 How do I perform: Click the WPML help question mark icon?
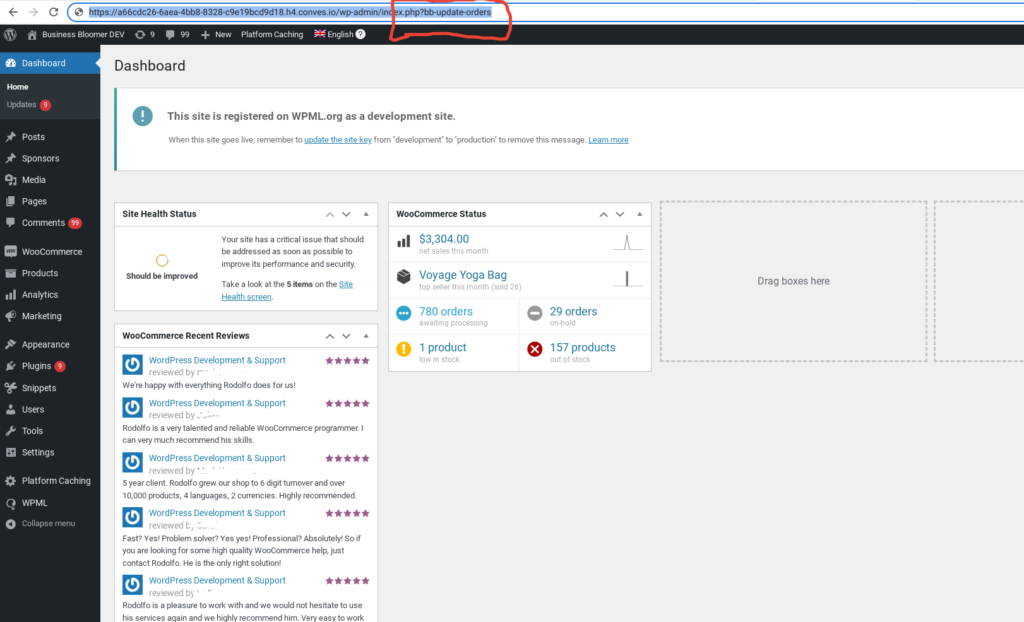(360, 34)
